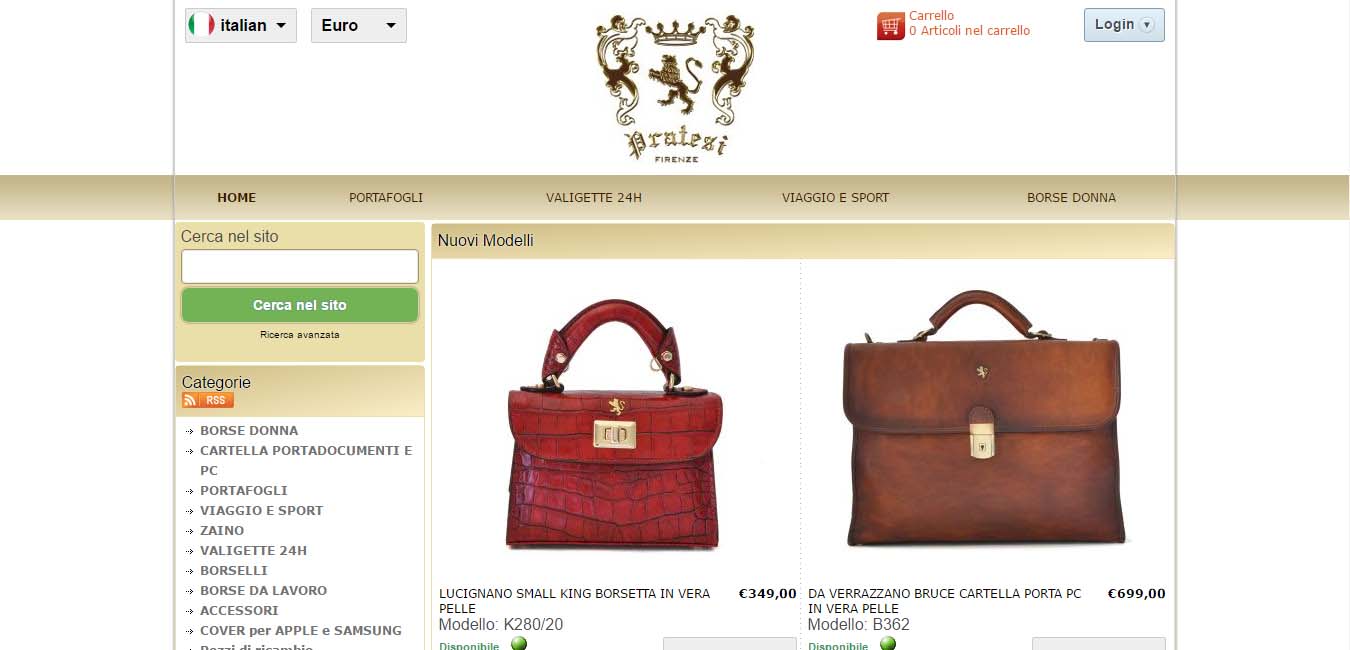Click green availability dot for Da Verrazzano
Screen dimensions: 1350x650
888,643
